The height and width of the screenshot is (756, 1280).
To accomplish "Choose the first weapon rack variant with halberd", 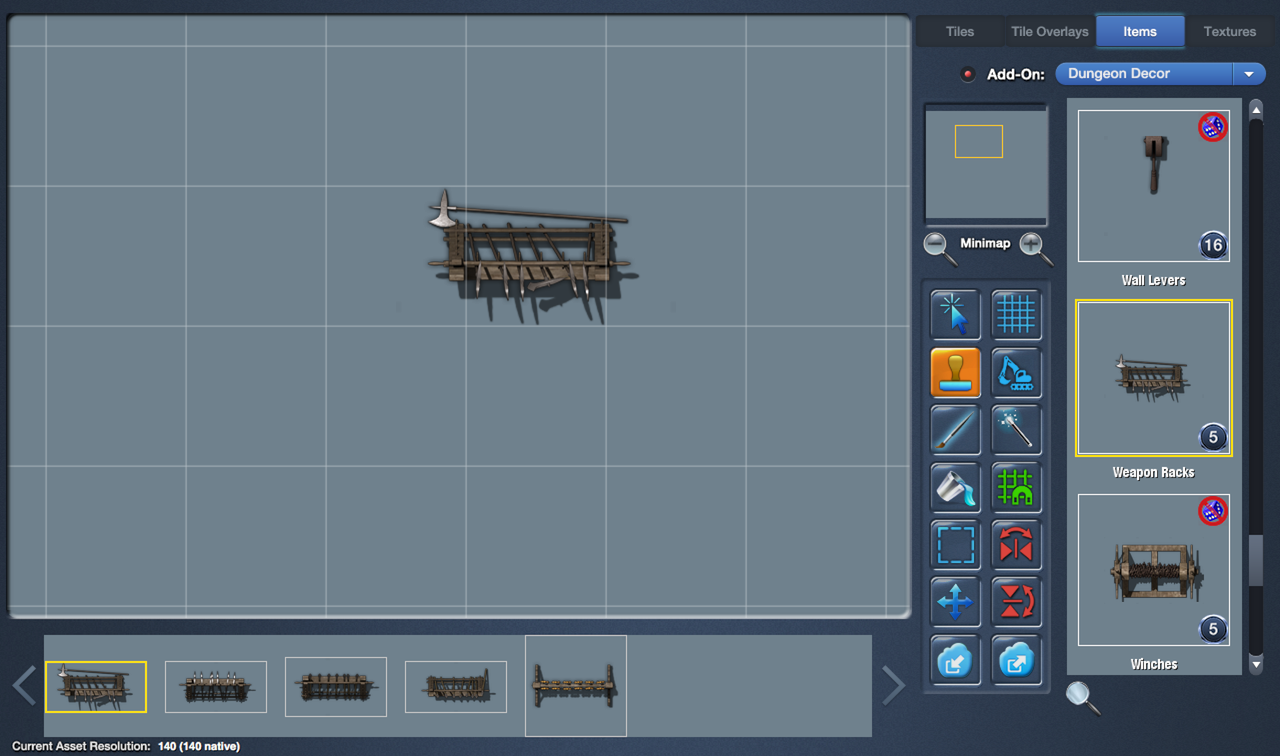I will (96, 687).
